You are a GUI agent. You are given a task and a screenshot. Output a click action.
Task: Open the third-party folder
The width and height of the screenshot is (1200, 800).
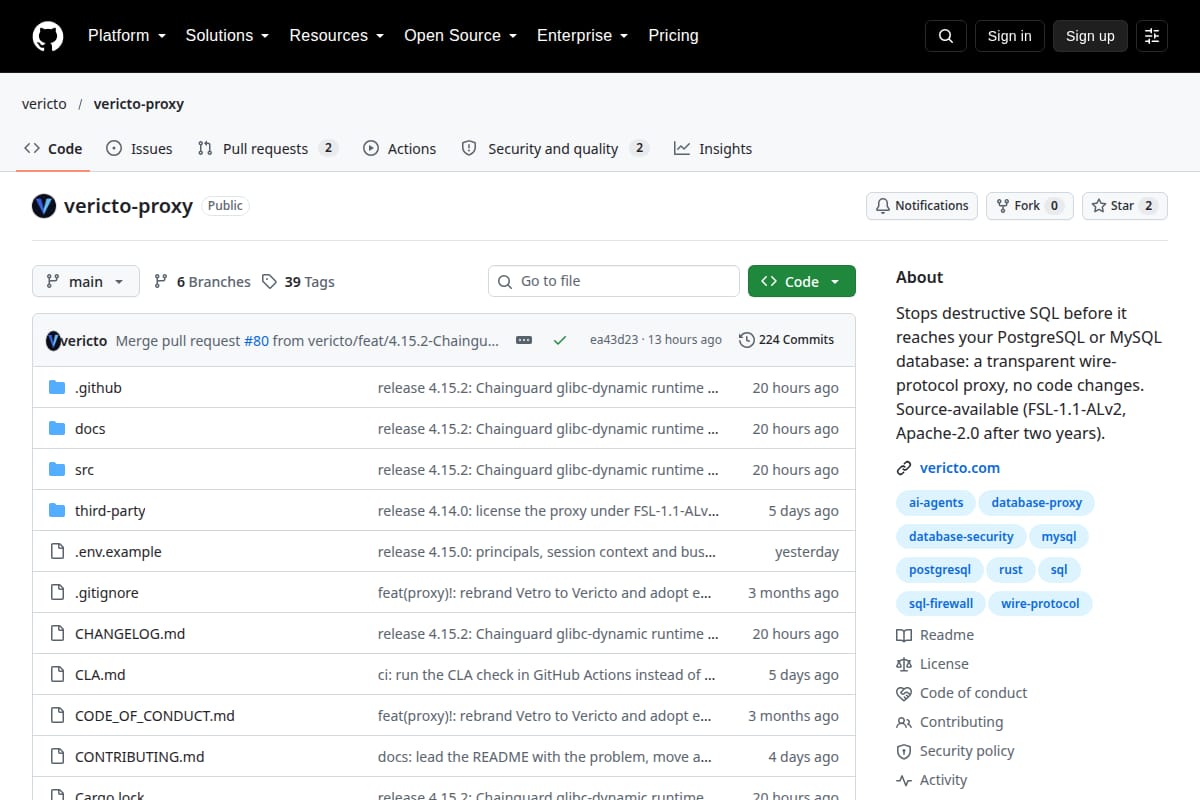[110, 511]
